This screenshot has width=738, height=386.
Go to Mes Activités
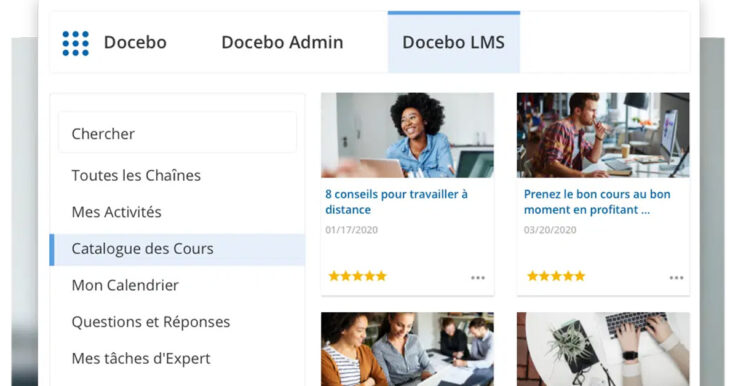pos(116,212)
